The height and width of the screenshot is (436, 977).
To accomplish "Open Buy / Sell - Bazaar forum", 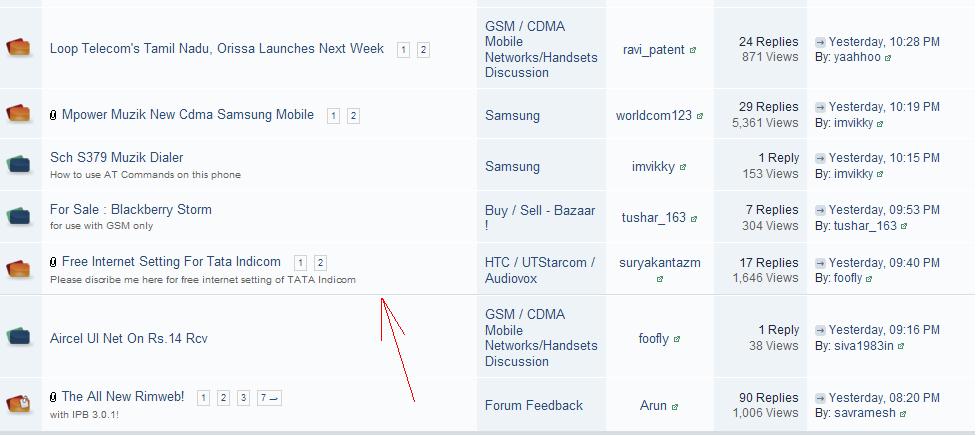I will click(x=539, y=217).
